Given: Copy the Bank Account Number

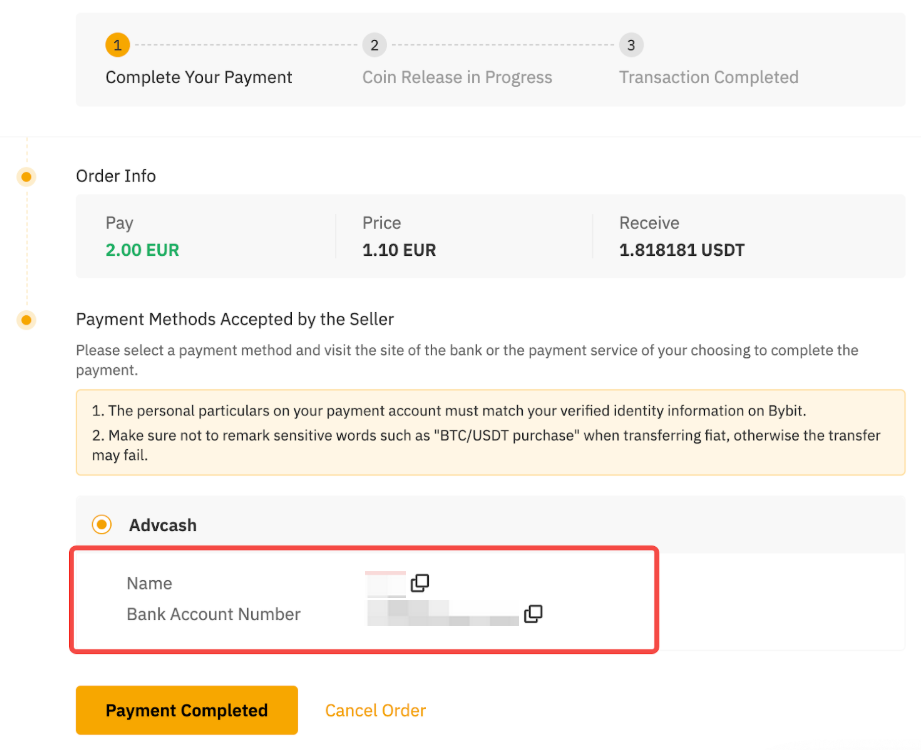Looking at the screenshot, I should [x=533, y=614].
